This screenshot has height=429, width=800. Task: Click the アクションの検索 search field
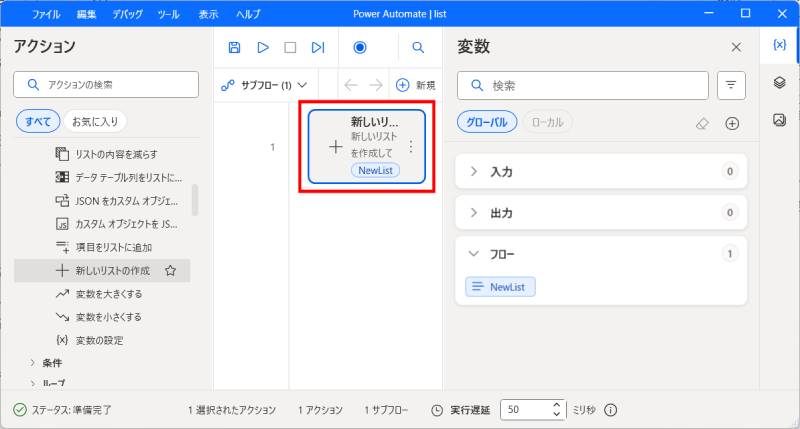[x=106, y=84]
